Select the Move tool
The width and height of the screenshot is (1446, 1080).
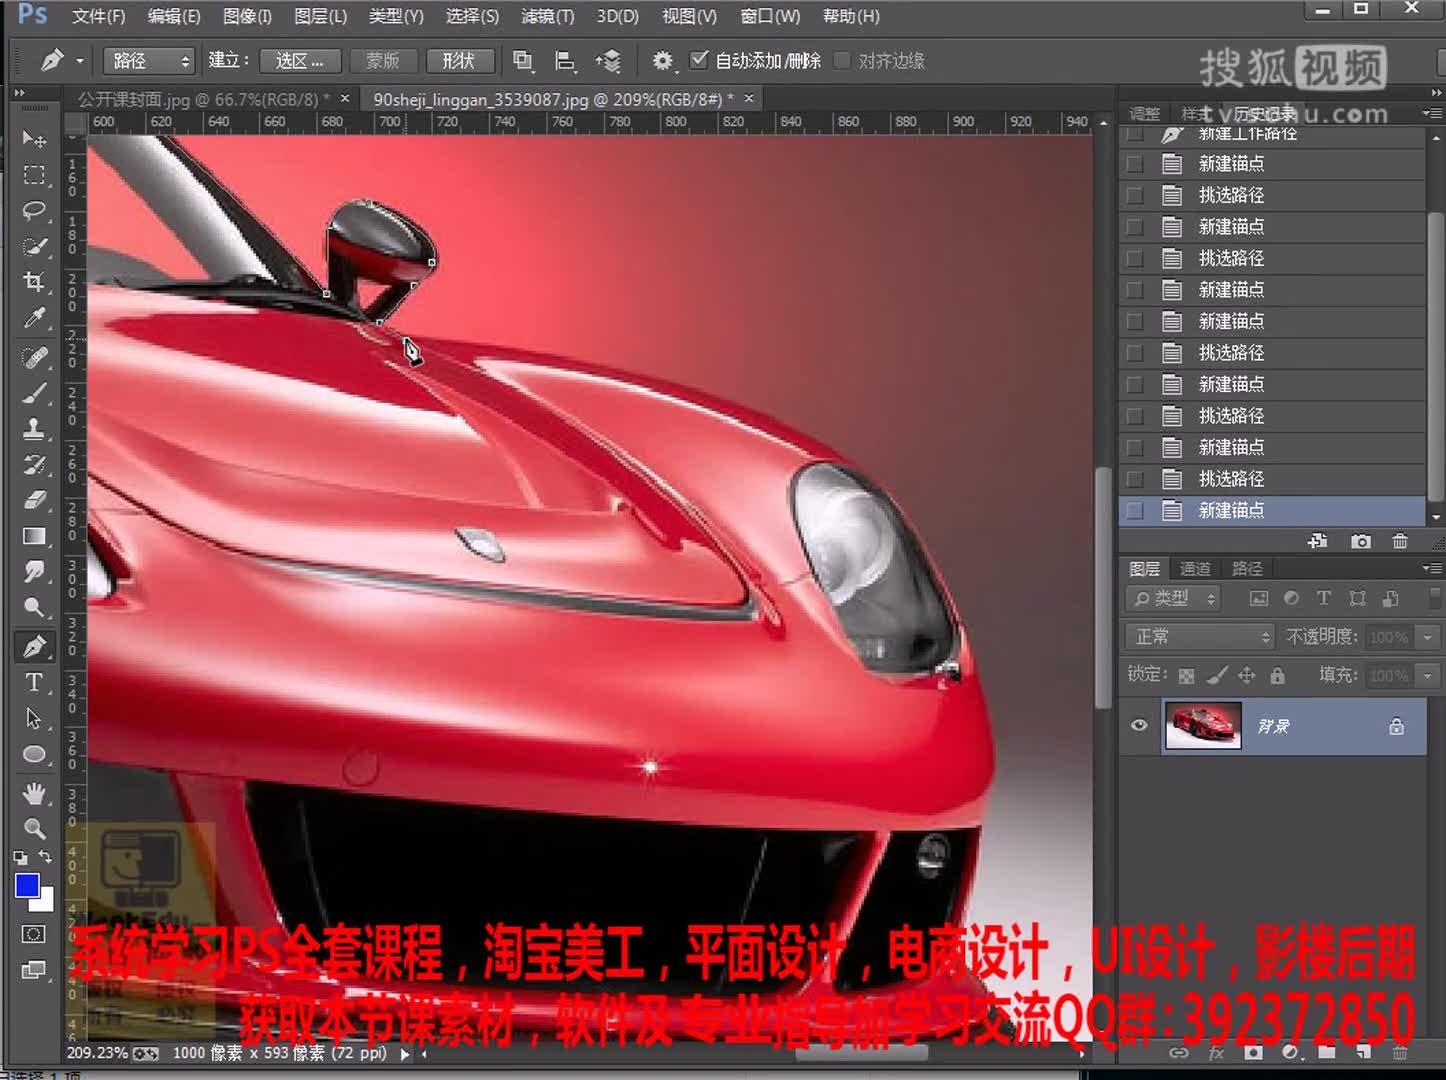[34, 138]
